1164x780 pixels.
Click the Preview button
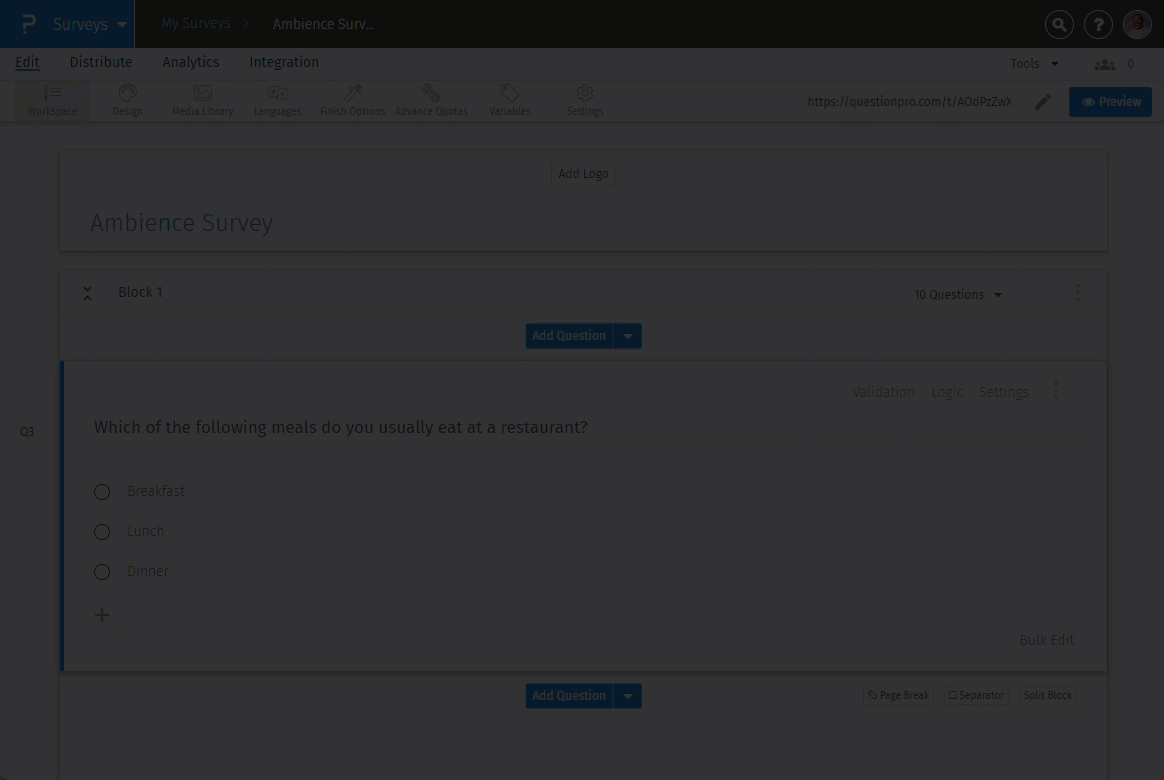coord(1111,102)
